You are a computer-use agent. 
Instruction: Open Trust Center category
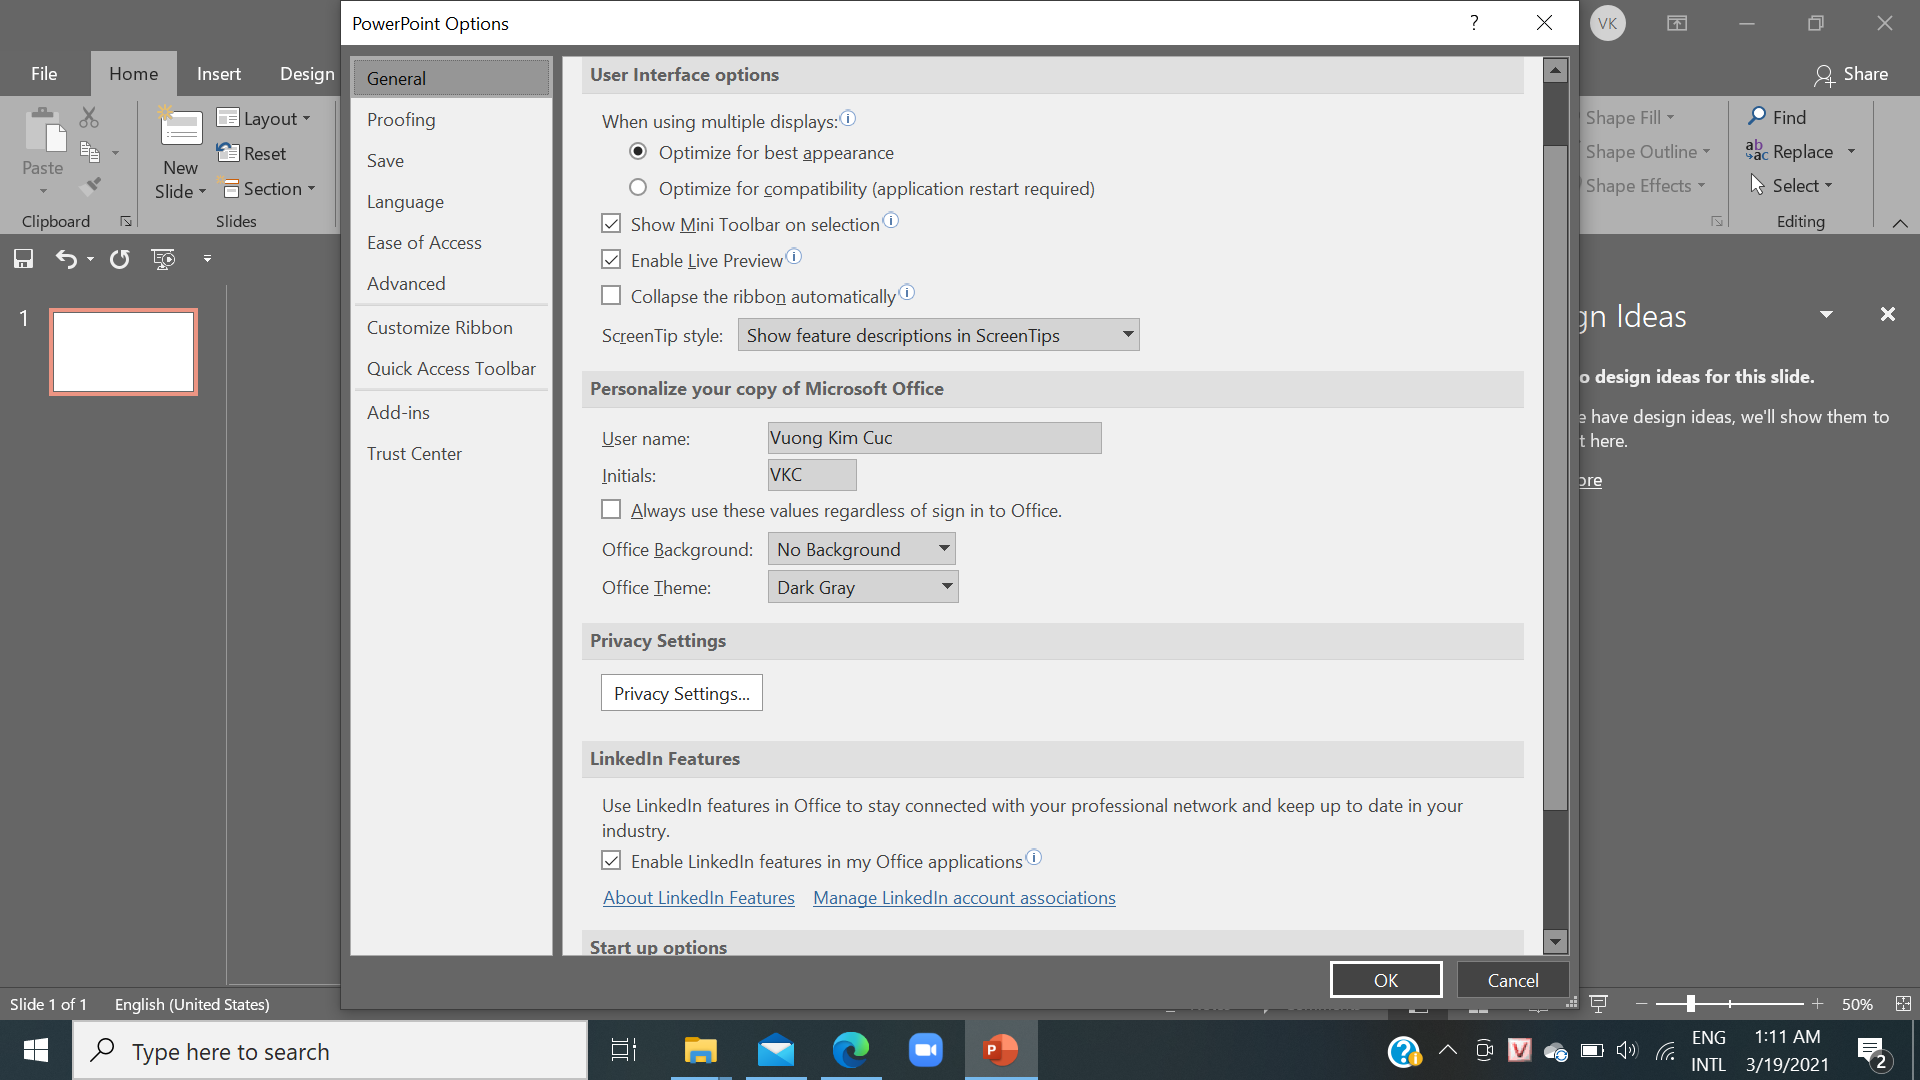click(x=451, y=453)
